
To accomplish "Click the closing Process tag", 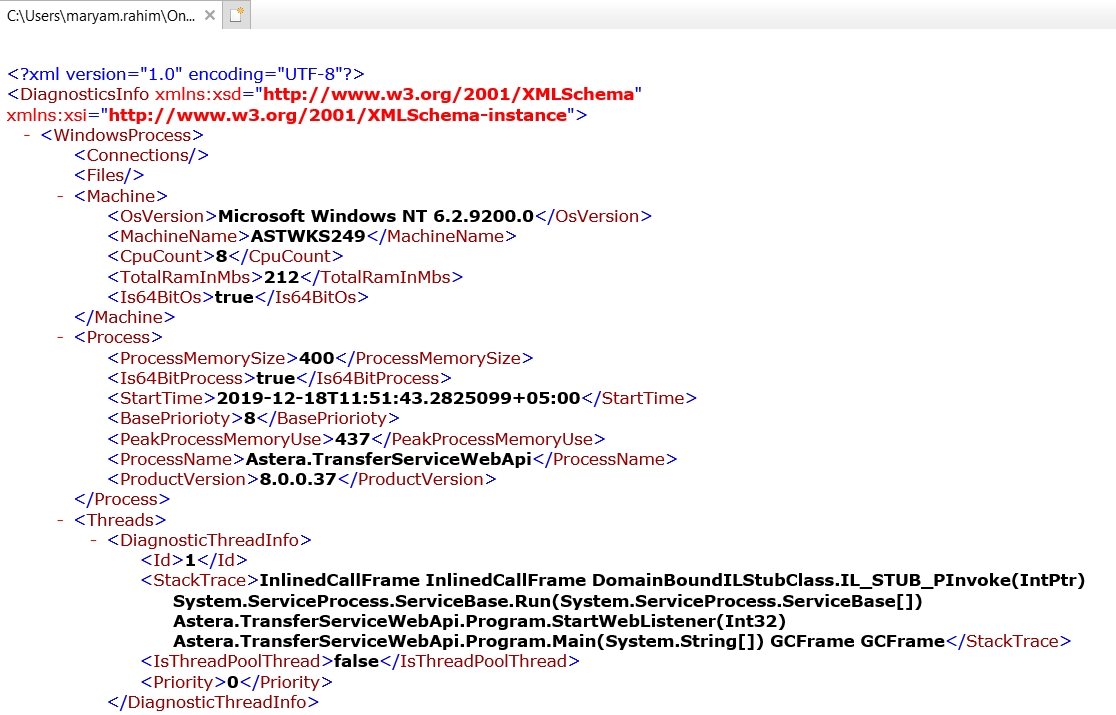I will [x=122, y=499].
